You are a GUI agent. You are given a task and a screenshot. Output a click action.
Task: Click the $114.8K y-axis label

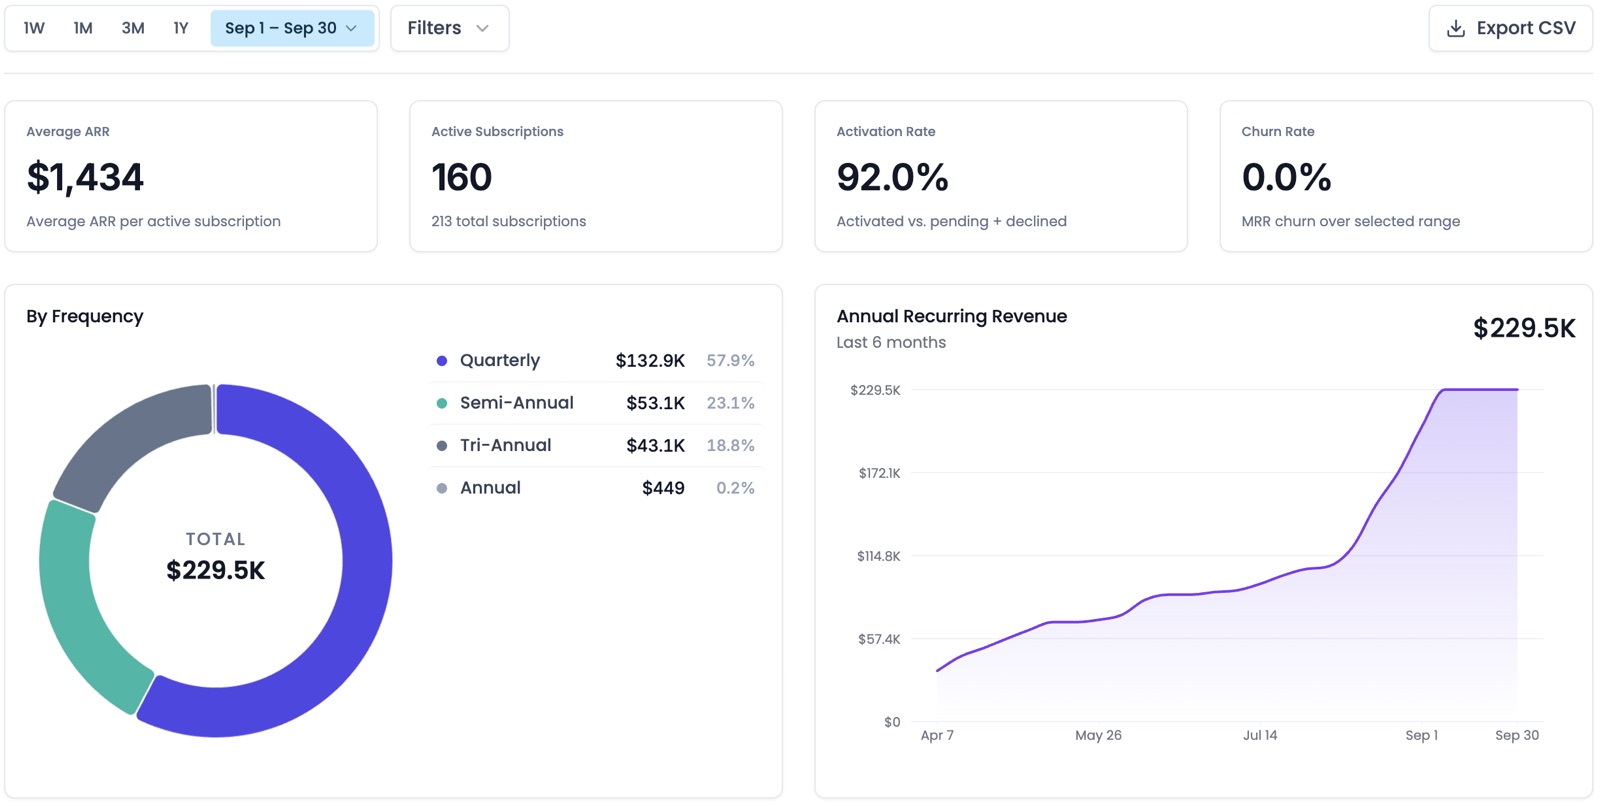[x=878, y=556]
